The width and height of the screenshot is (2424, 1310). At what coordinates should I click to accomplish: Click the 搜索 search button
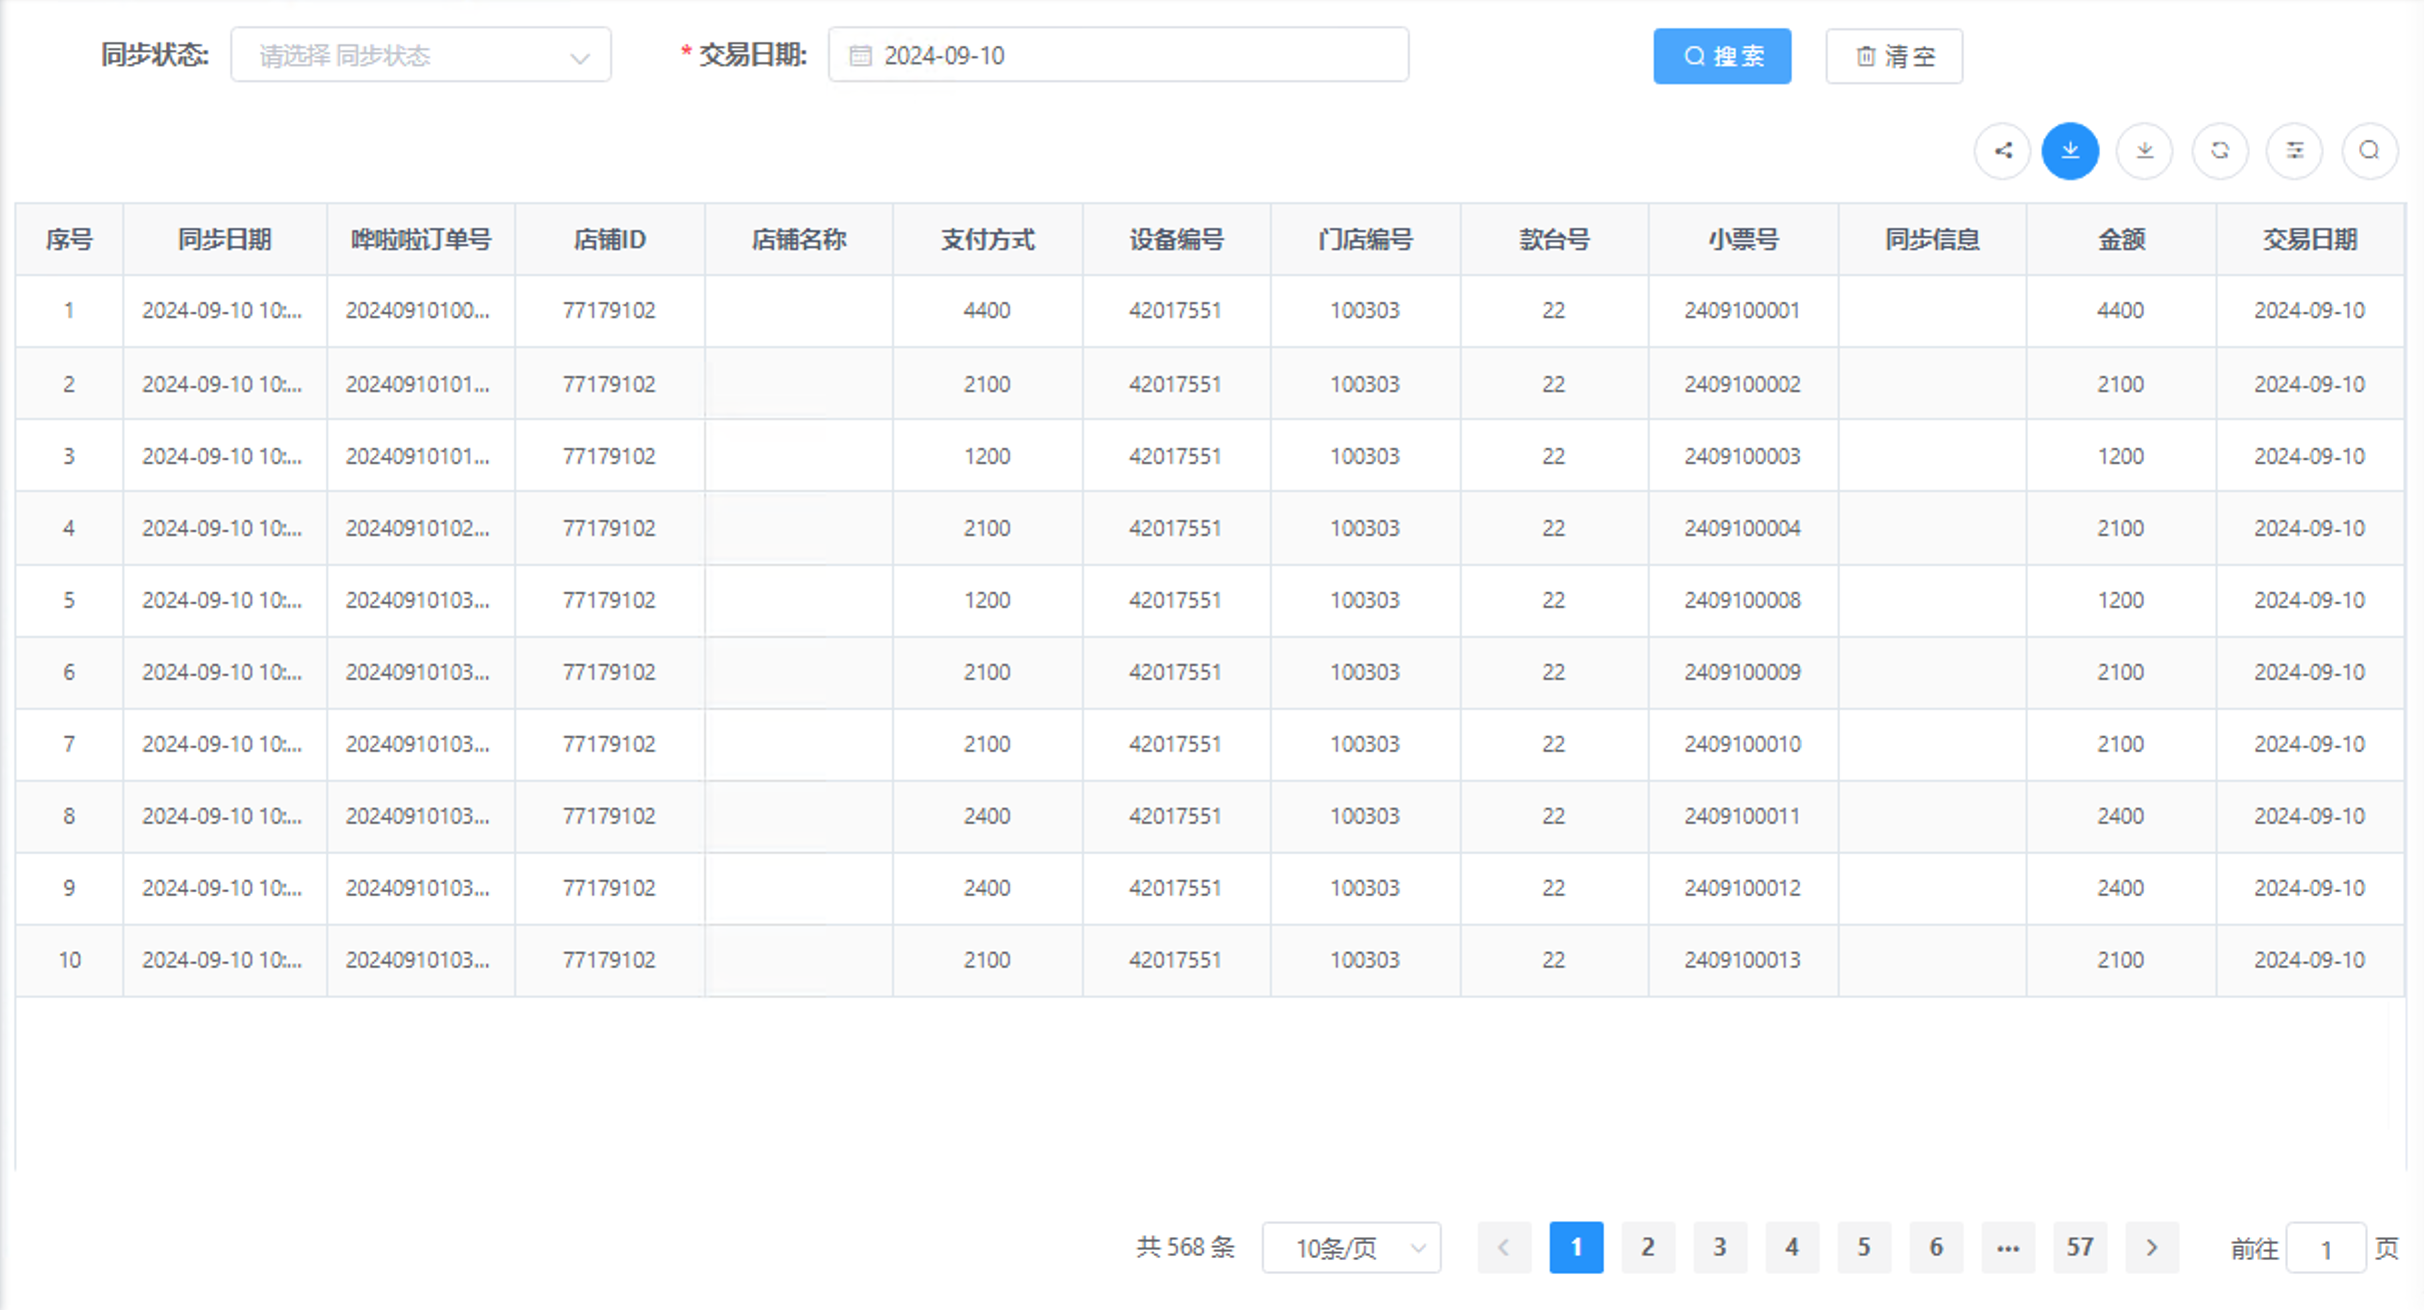[1722, 56]
